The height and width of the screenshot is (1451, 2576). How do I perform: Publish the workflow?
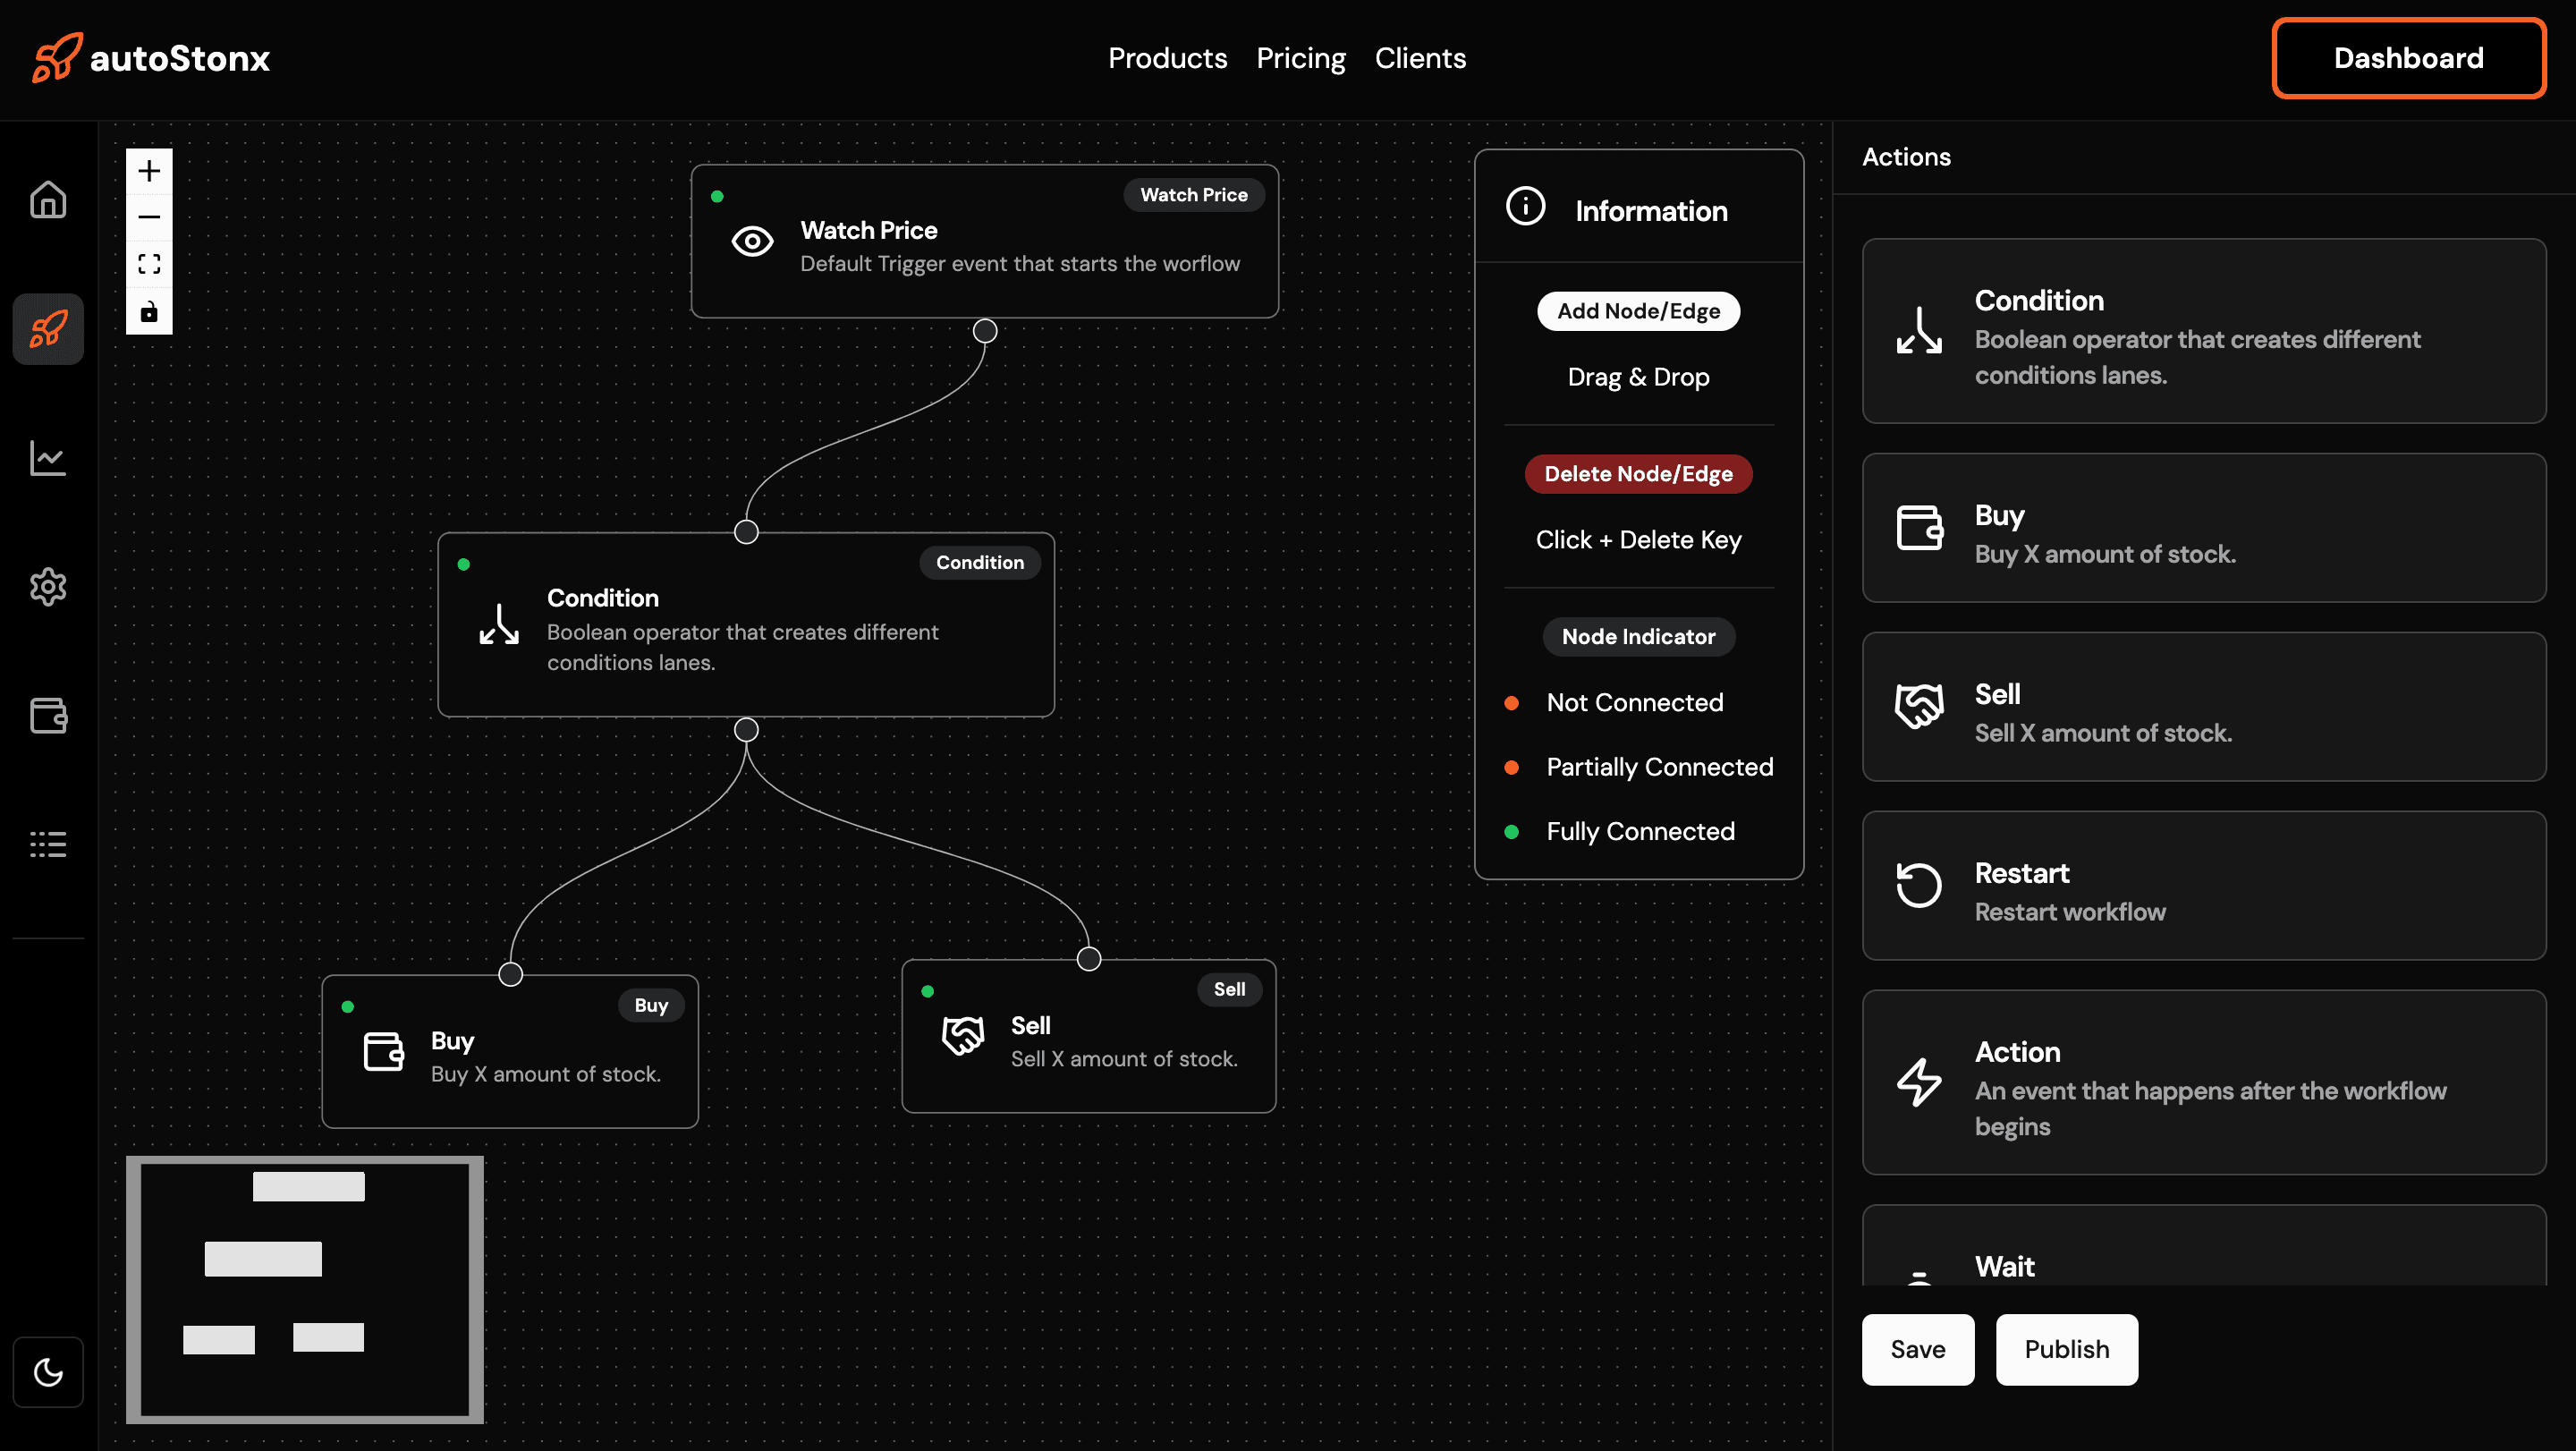click(x=2066, y=1349)
